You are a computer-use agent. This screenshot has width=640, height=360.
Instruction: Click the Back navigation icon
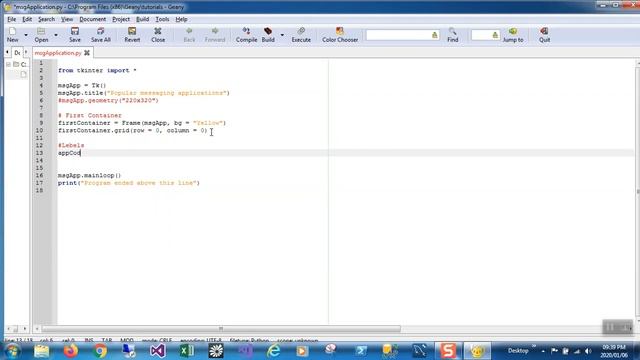[x=189, y=35]
